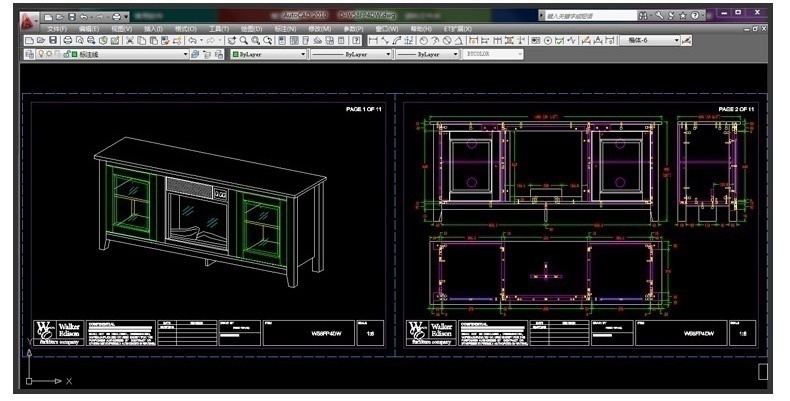Open the 文件(F) menu
This screenshot has width=790, height=401.
pyautogui.click(x=56, y=29)
